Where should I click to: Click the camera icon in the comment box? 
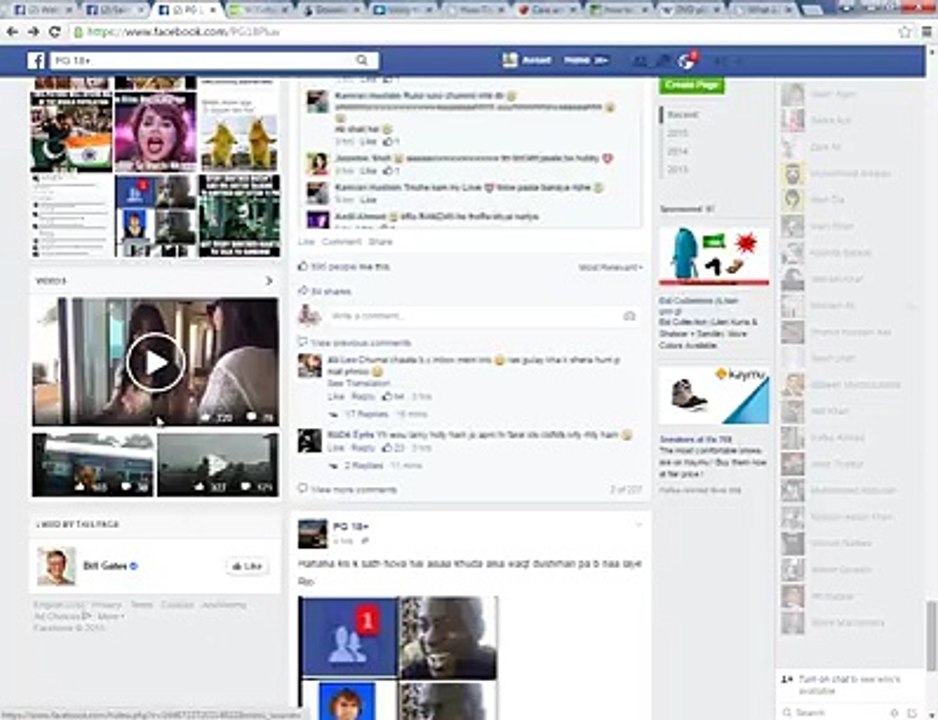point(629,316)
